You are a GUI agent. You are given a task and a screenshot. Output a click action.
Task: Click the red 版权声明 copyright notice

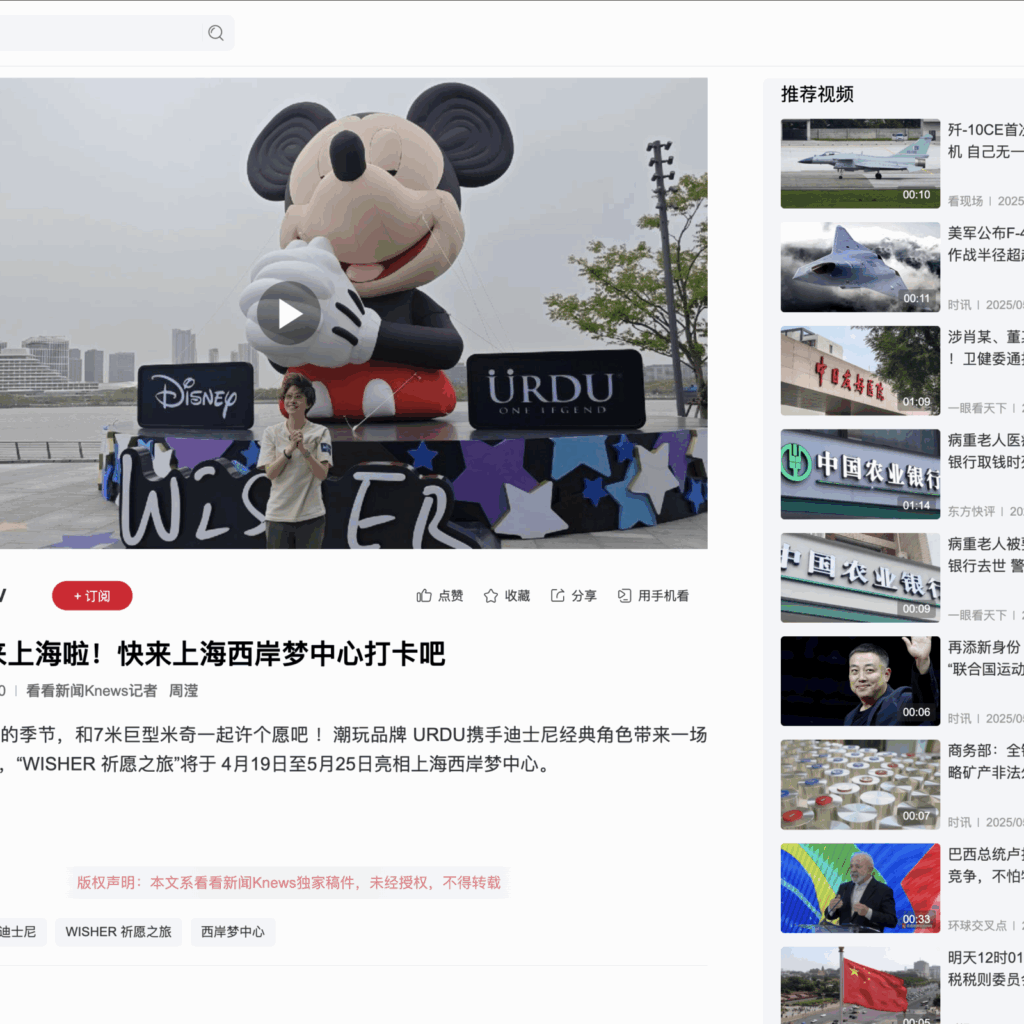(x=289, y=882)
